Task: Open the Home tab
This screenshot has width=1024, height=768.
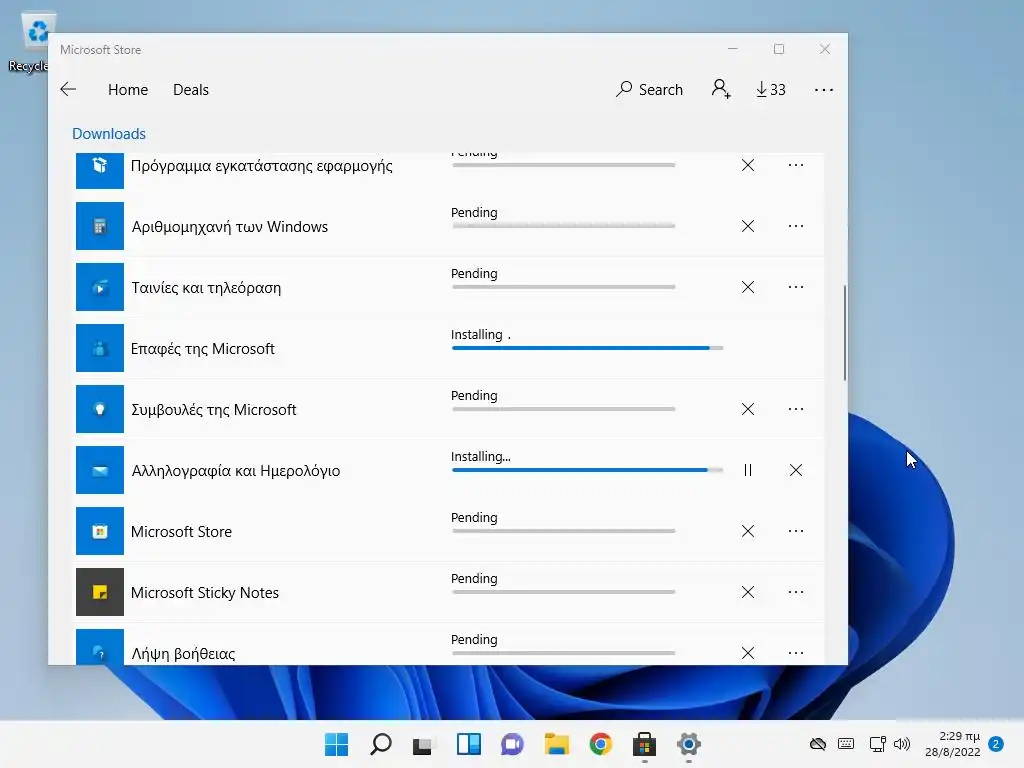Action: (128, 89)
